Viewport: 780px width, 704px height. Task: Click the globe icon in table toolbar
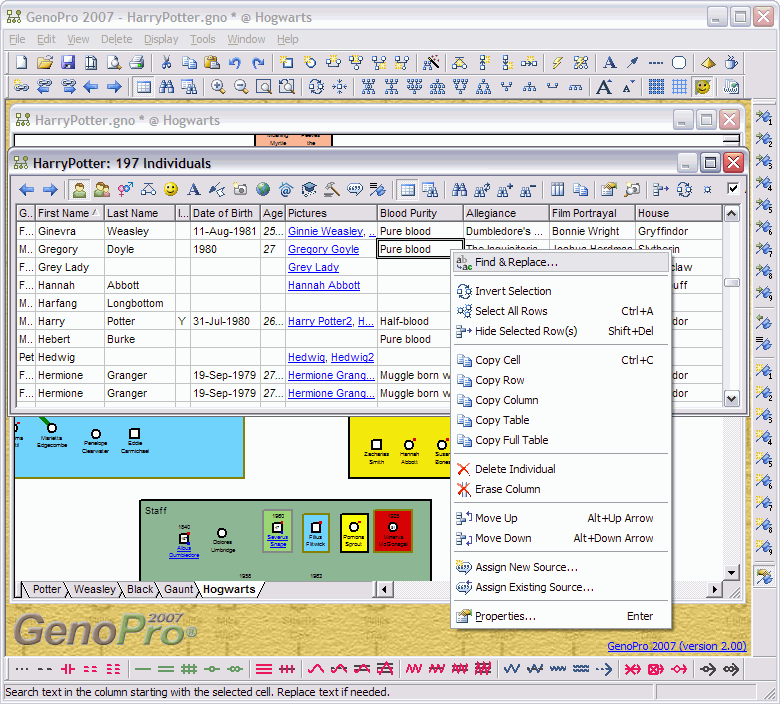(263, 189)
